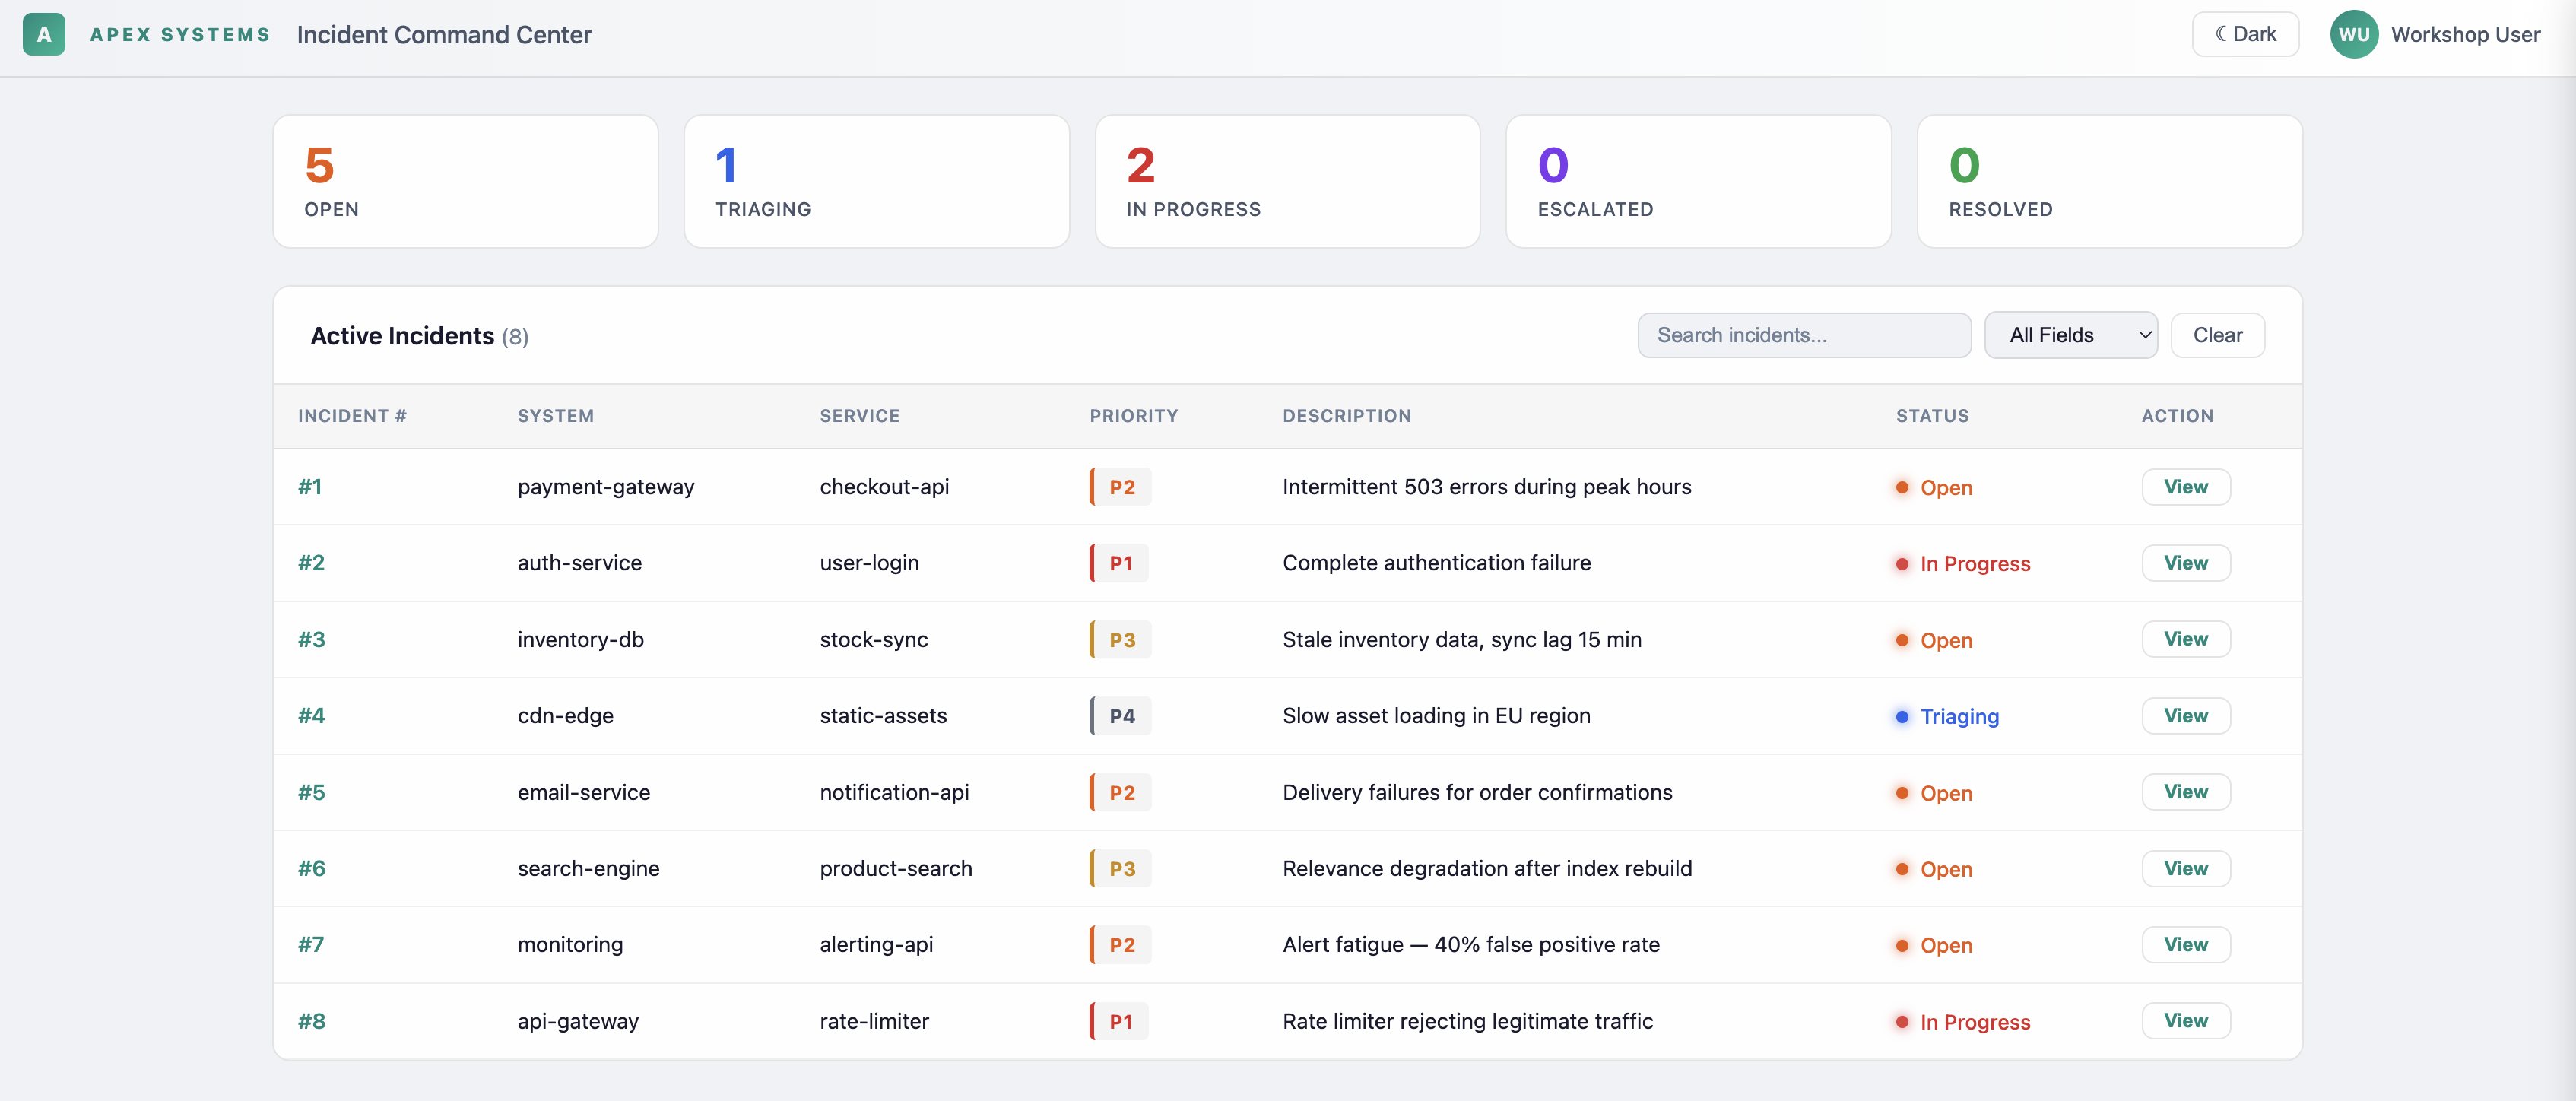The height and width of the screenshot is (1101, 2576).
Task: Open incident number #3 link
Action: 311,639
